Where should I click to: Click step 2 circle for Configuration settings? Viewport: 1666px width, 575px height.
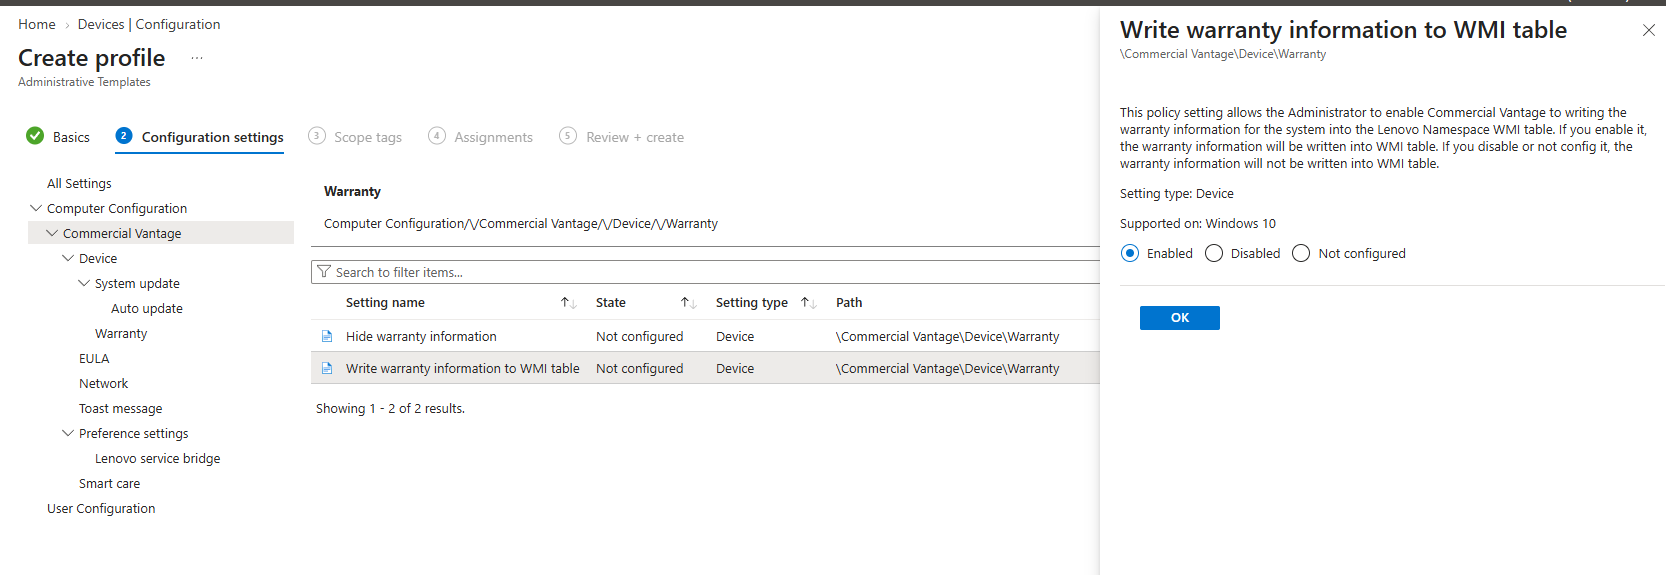pyautogui.click(x=124, y=136)
